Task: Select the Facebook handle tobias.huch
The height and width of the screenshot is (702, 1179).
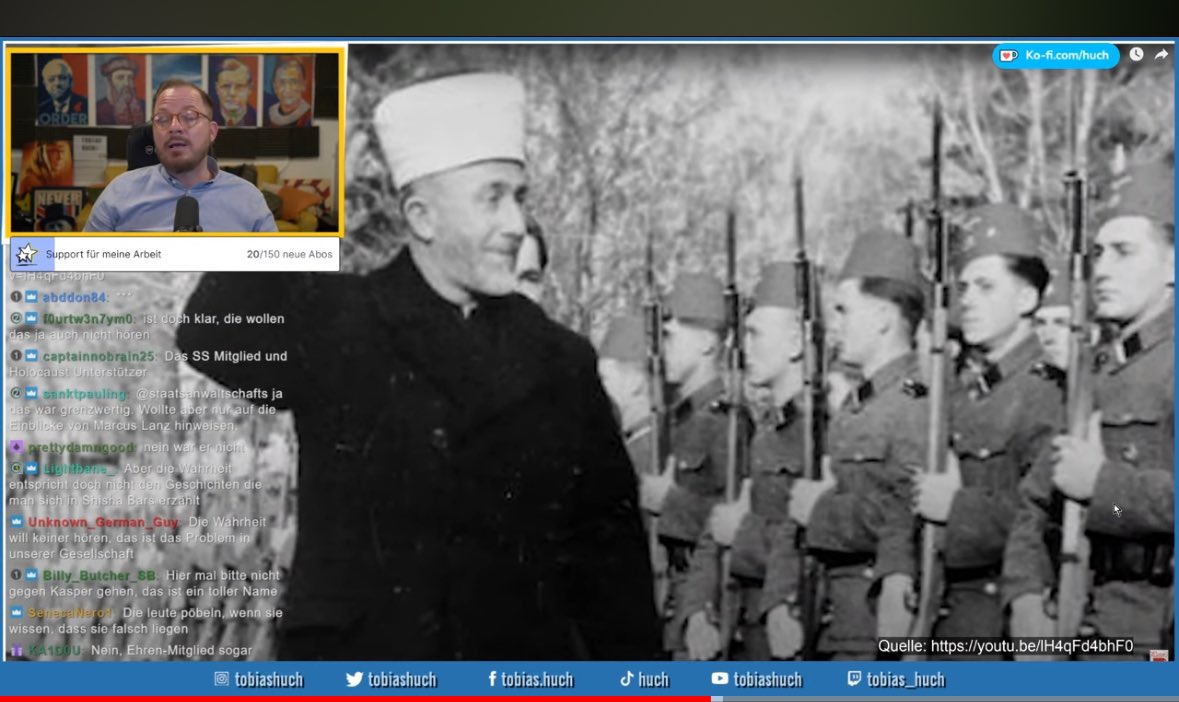Action: [537, 679]
